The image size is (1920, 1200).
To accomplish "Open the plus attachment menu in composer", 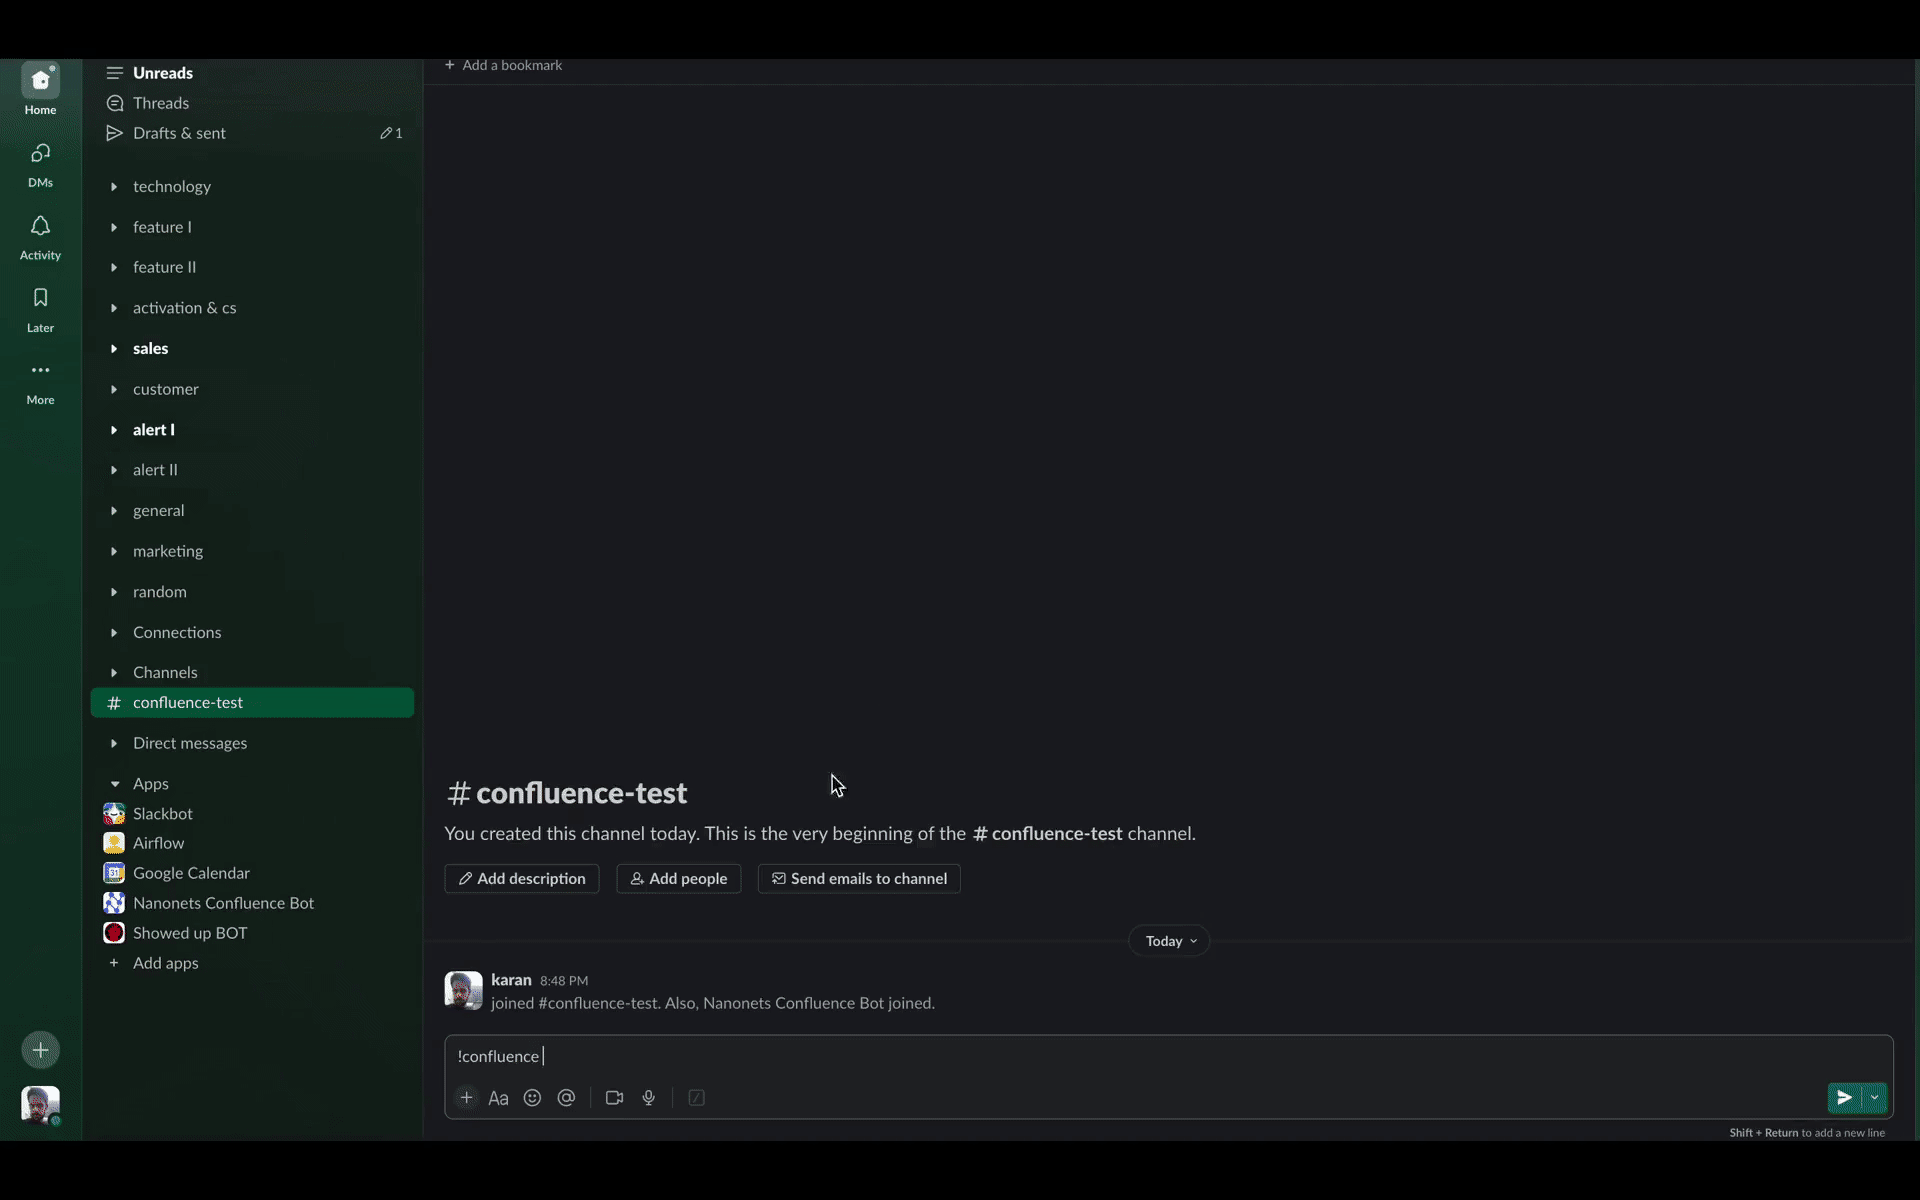I will (466, 1097).
